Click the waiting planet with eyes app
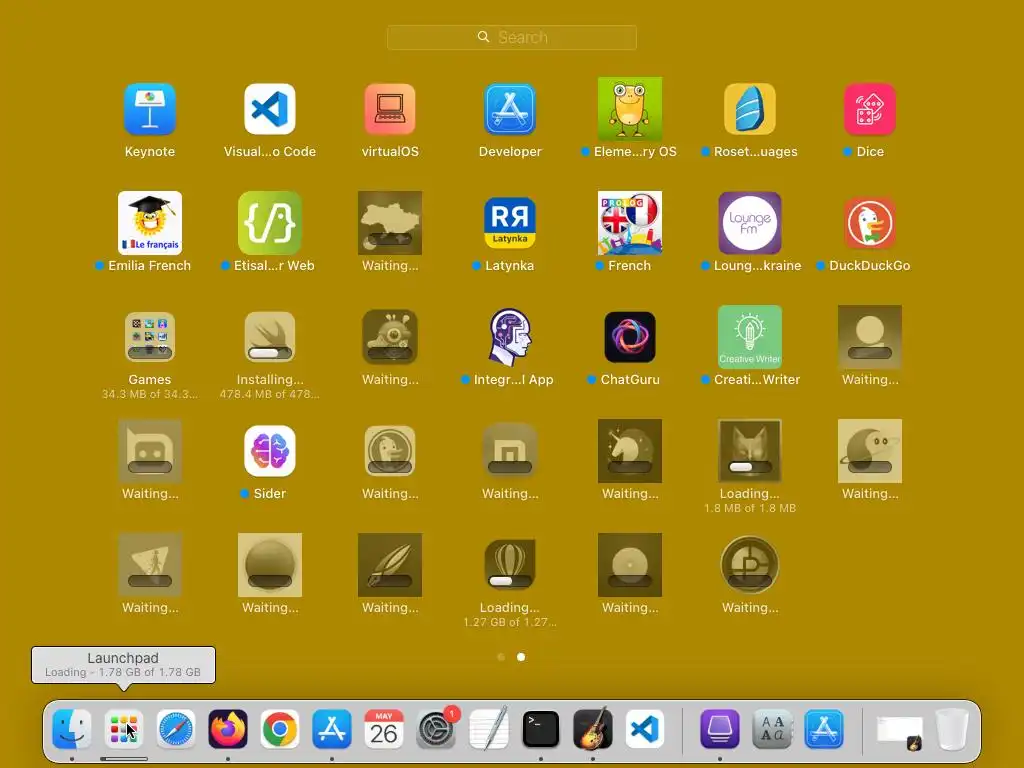 tap(870, 451)
